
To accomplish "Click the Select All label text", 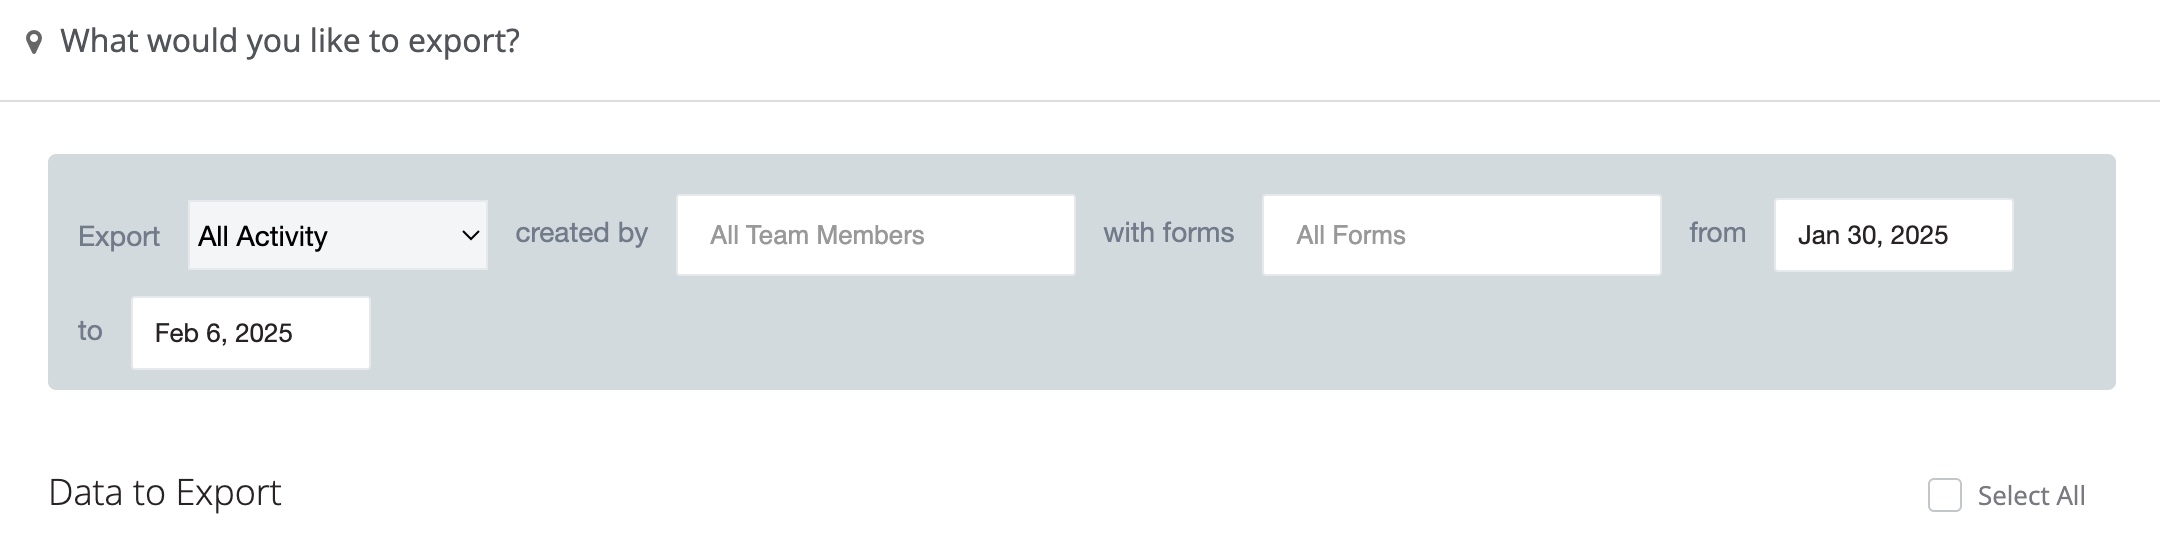I will (2031, 496).
